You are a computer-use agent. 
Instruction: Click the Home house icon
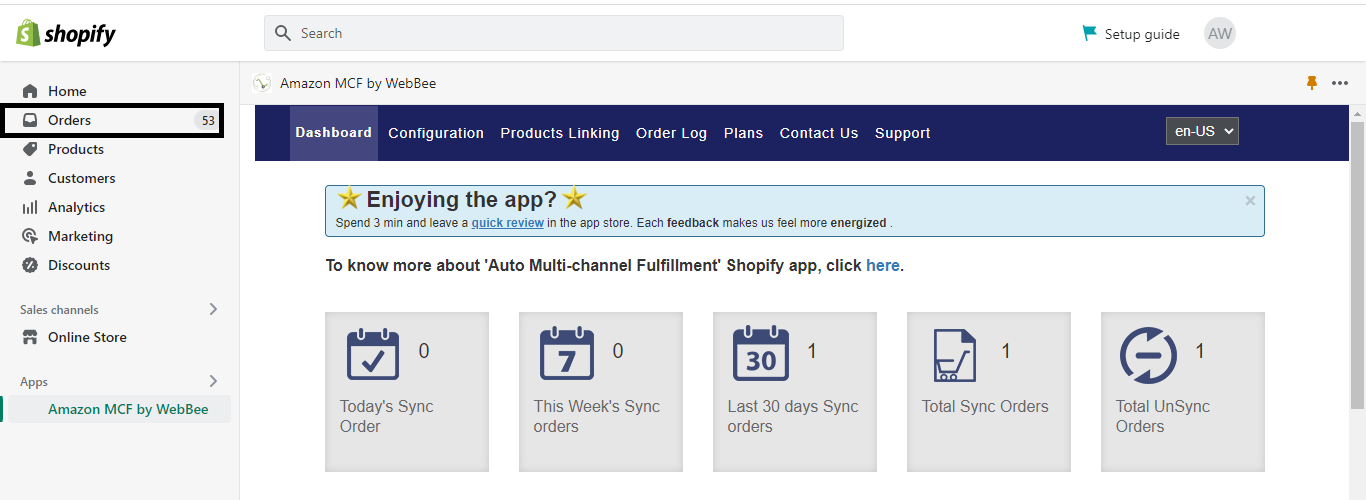(x=30, y=91)
